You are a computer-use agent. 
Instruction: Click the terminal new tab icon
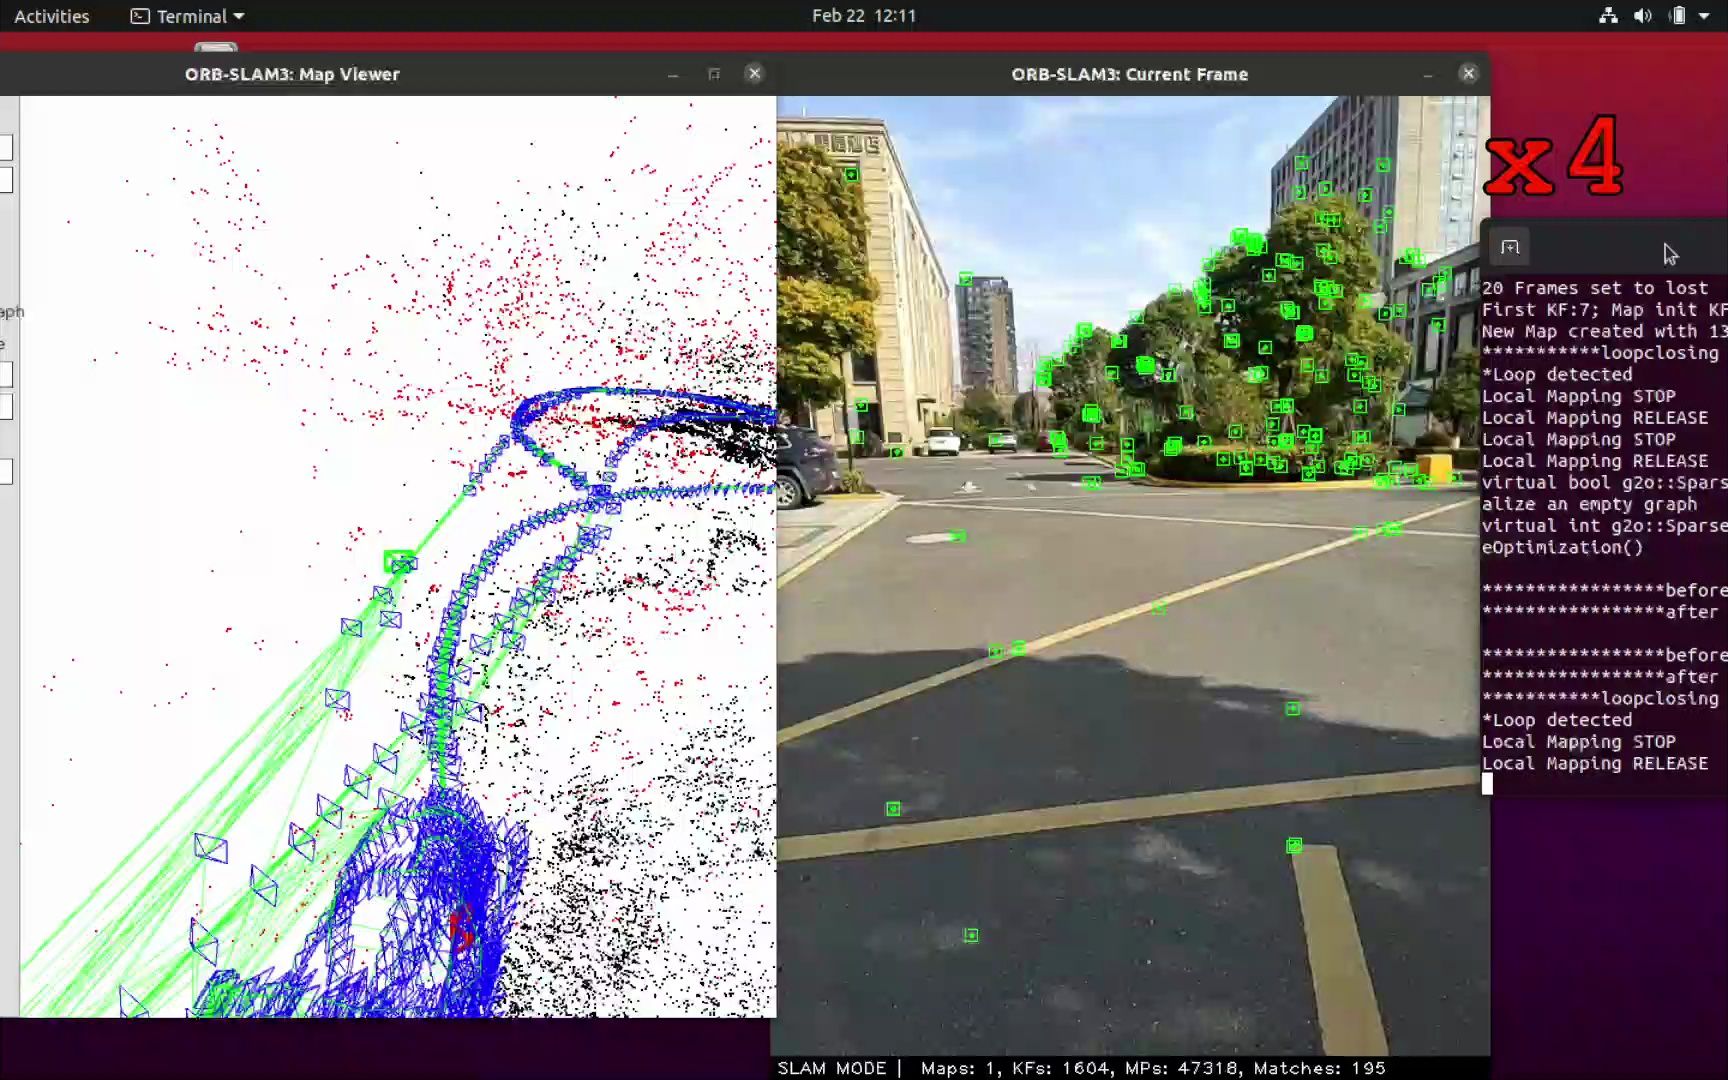click(1510, 247)
